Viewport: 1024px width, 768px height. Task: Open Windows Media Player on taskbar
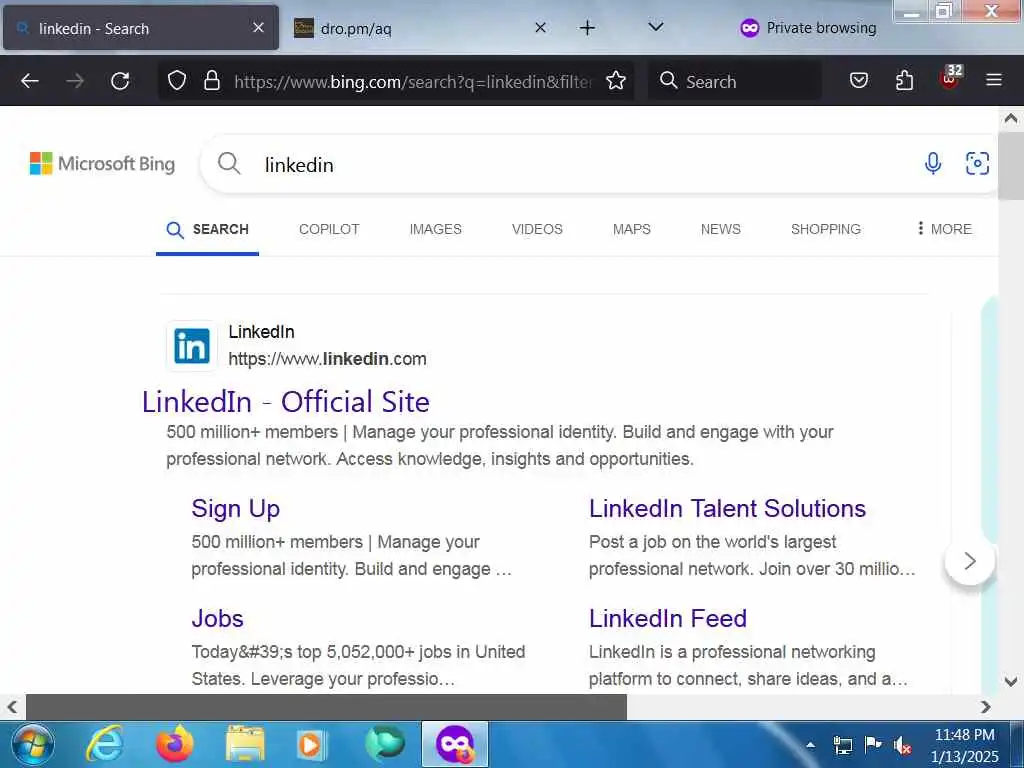coord(311,744)
